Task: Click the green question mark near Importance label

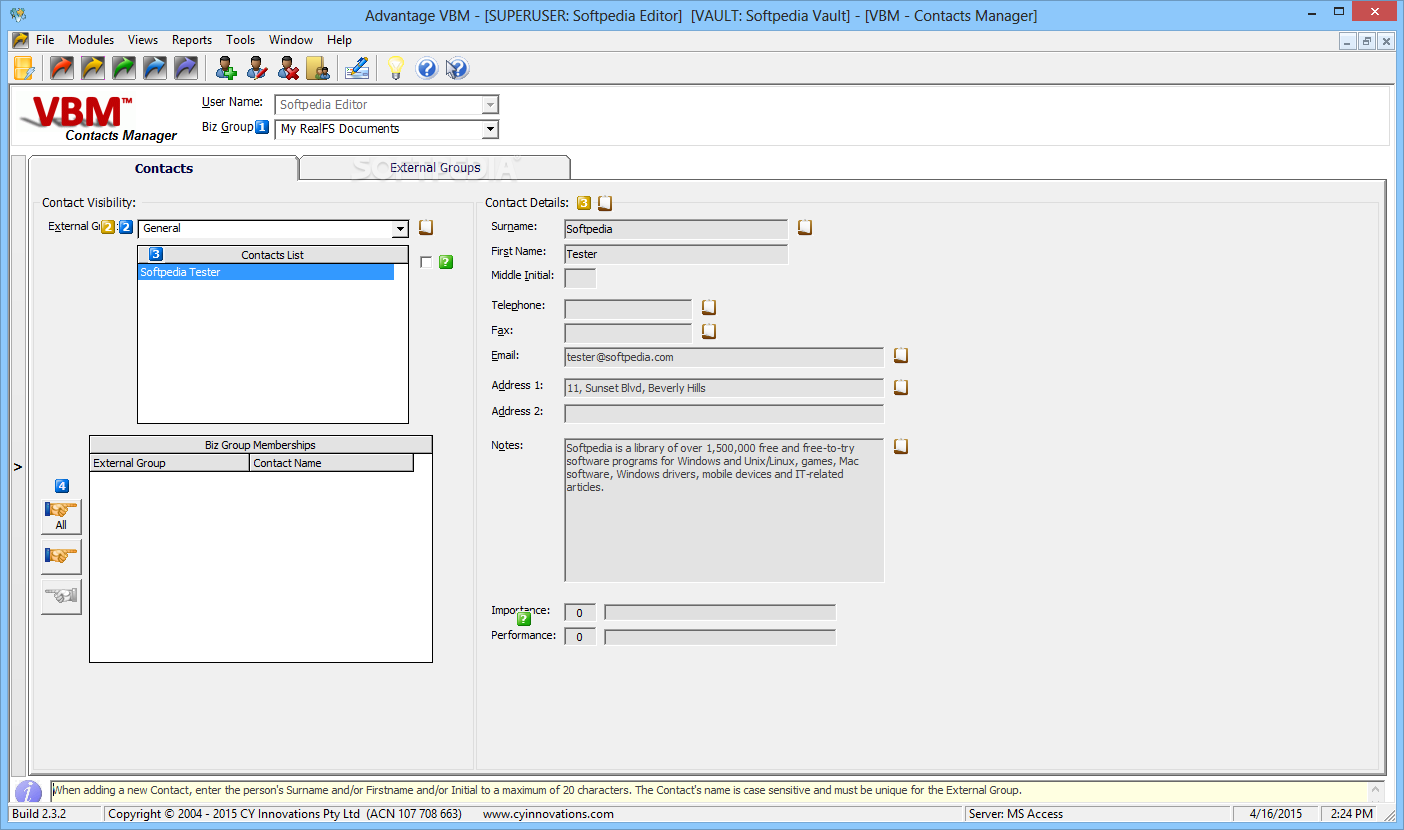Action: [x=524, y=619]
